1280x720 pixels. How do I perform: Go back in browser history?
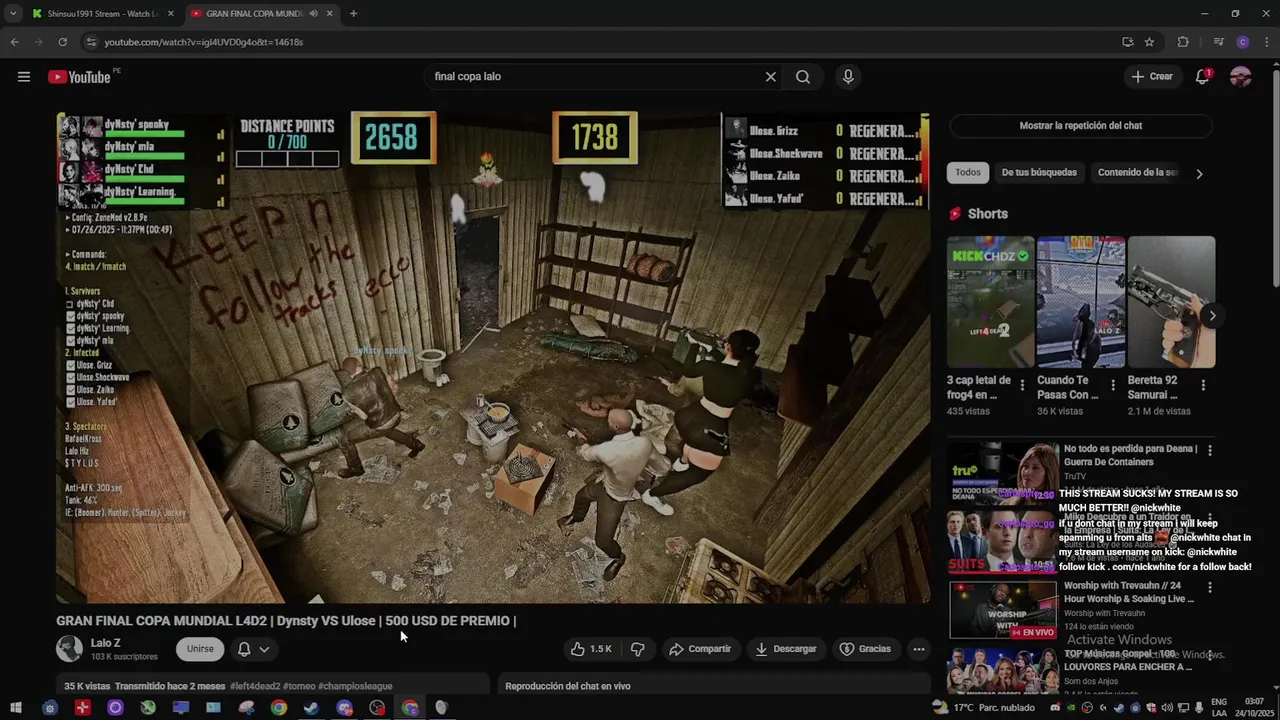tap(14, 42)
